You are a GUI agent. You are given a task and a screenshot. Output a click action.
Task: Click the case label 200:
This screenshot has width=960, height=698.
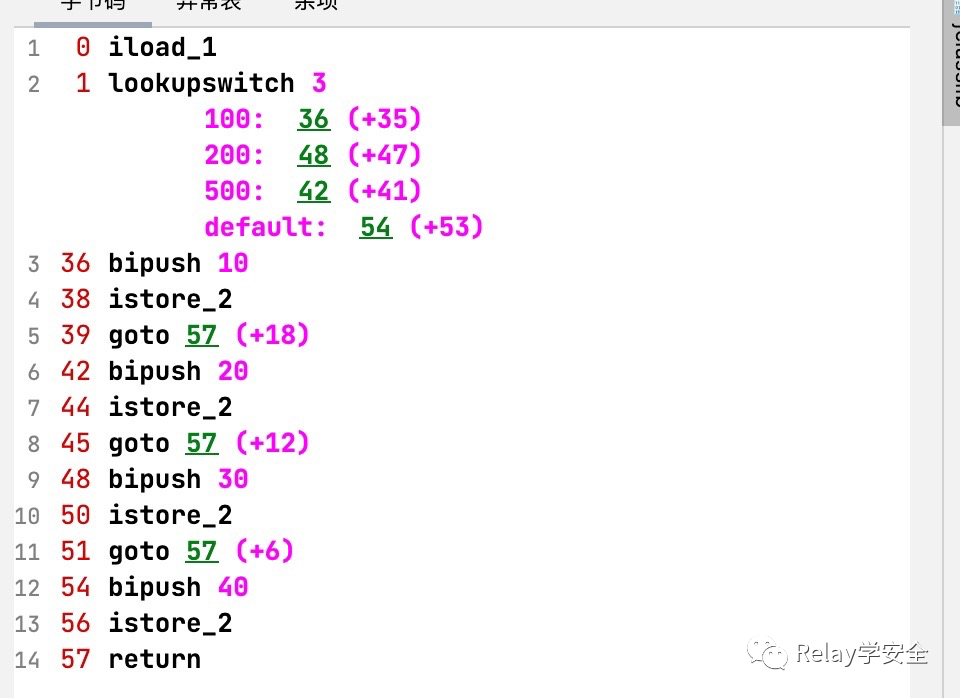point(234,155)
